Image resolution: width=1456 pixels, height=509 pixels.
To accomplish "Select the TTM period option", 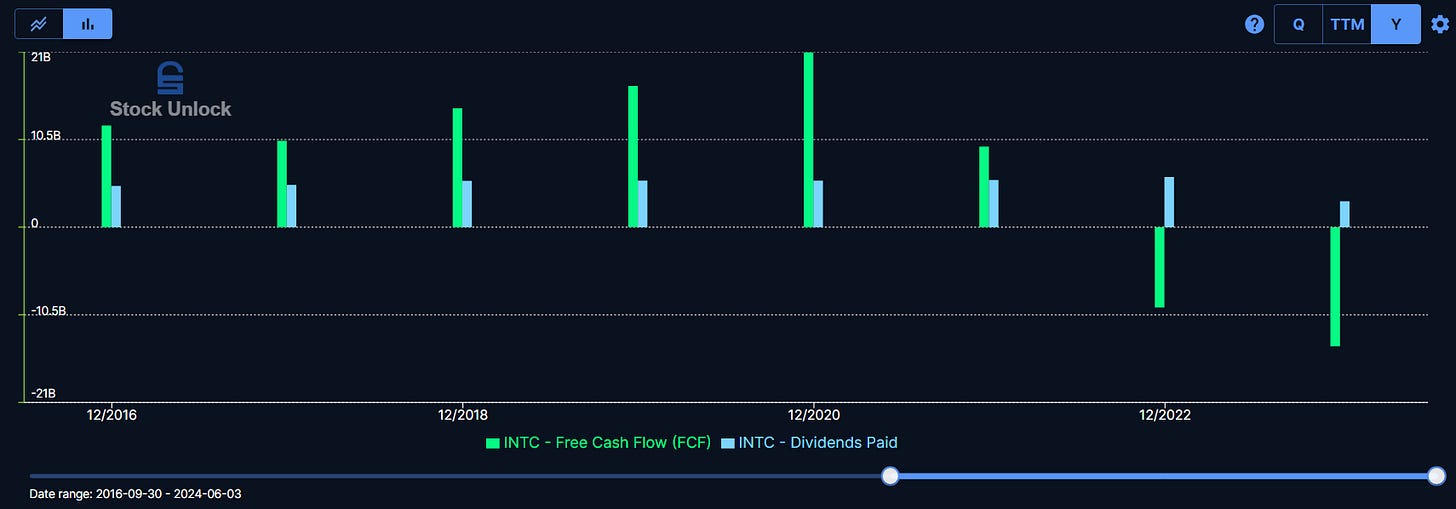I will pos(1347,24).
